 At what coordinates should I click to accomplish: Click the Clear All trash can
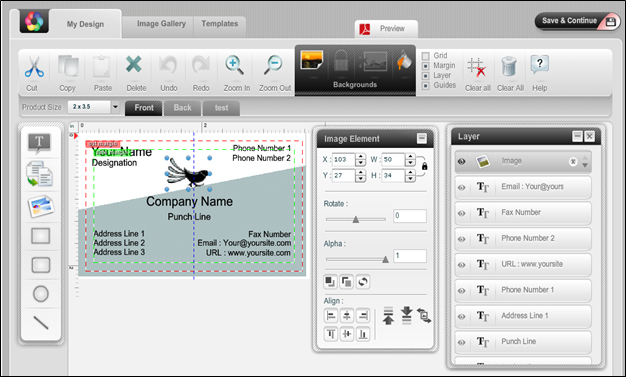click(x=509, y=66)
